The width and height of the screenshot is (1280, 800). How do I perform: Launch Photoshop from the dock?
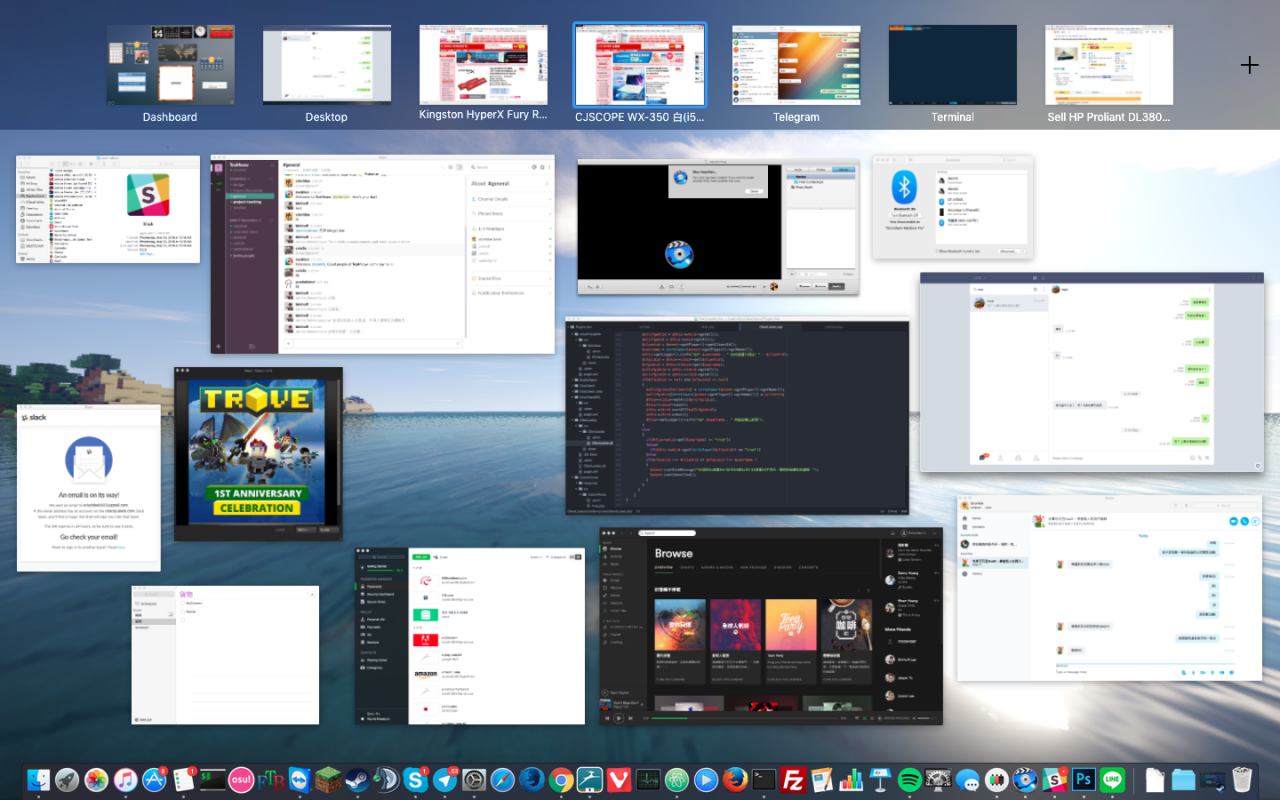click(x=1083, y=780)
